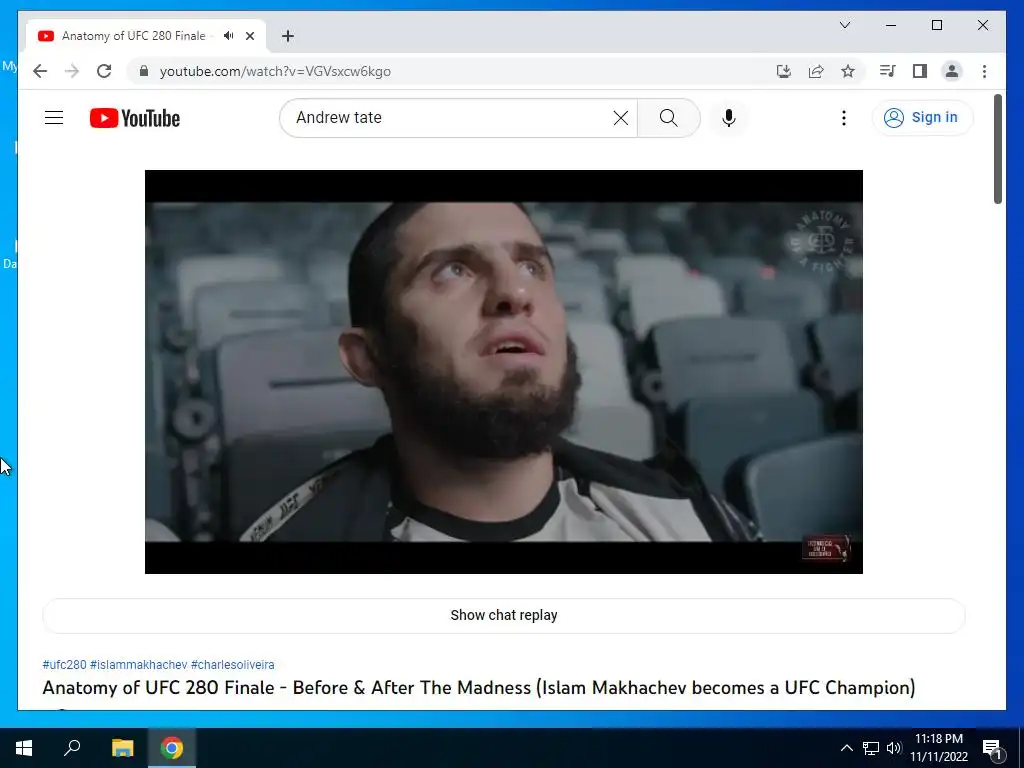Open Windows taskbar search
This screenshot has width=1024, height=768.
point(72,748)
